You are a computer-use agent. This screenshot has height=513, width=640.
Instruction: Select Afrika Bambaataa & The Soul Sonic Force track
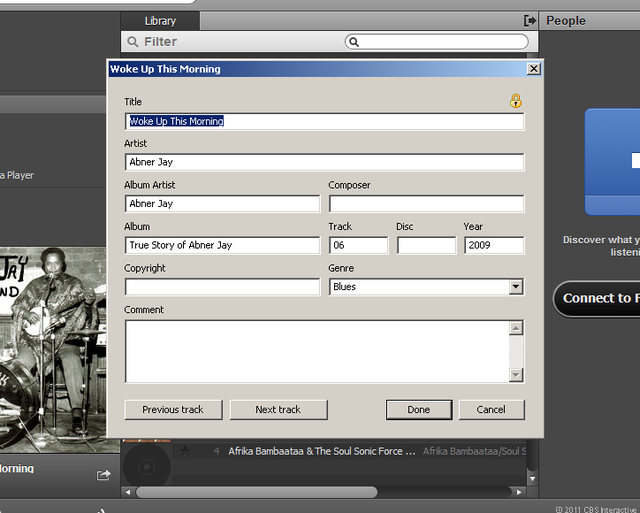[x=322, y=451]
